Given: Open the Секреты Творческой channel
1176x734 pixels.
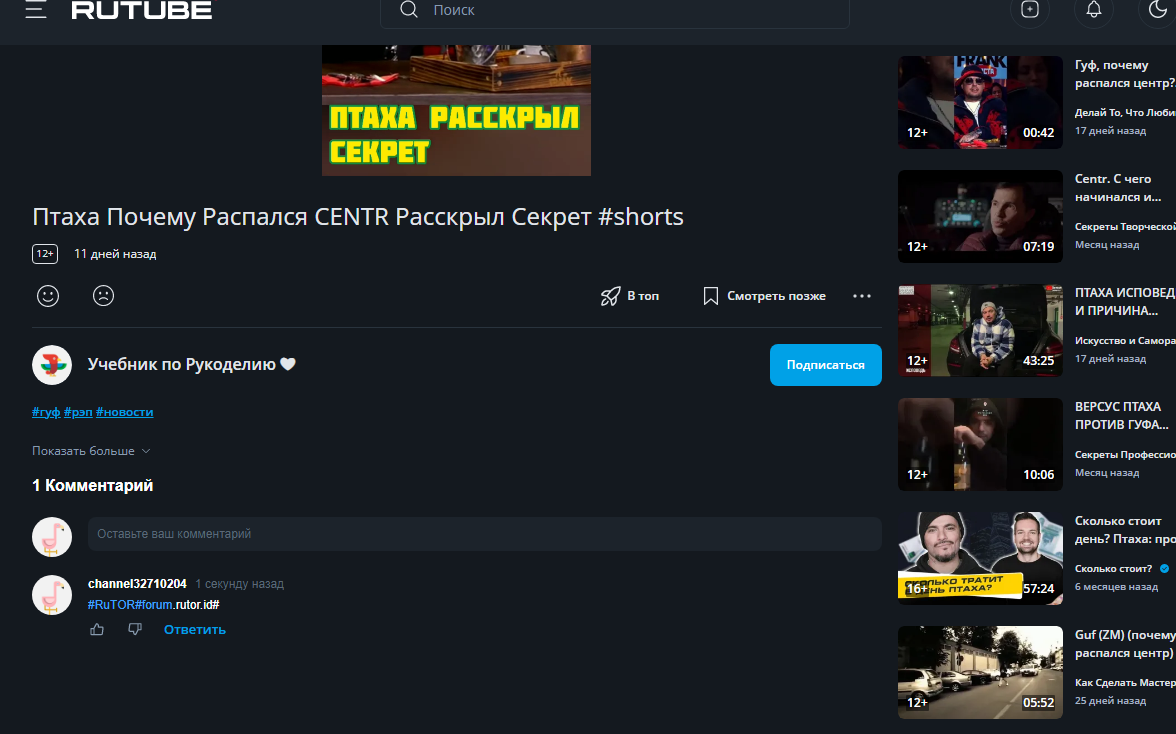Looking at the screenshot, I should [x=1125, y=227].
